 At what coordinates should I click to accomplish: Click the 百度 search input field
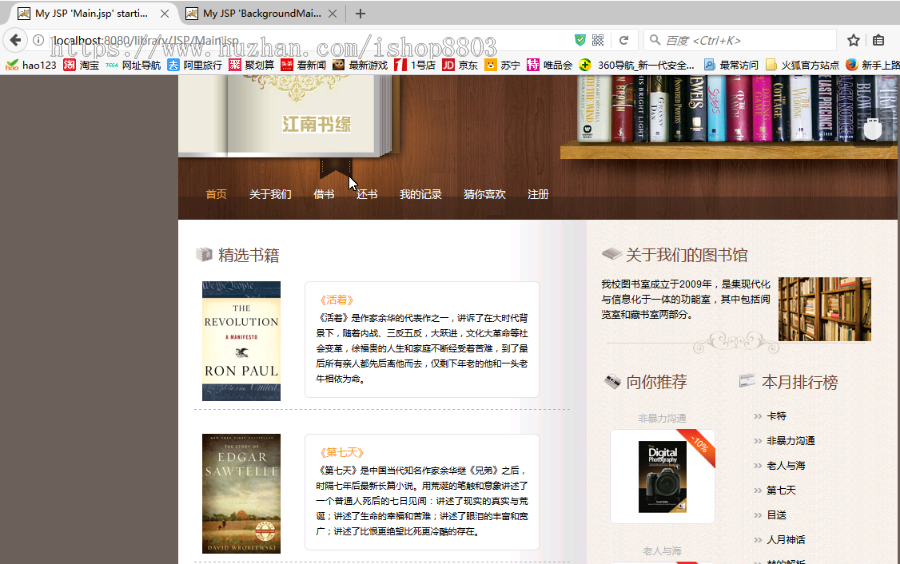coord(740,40)
